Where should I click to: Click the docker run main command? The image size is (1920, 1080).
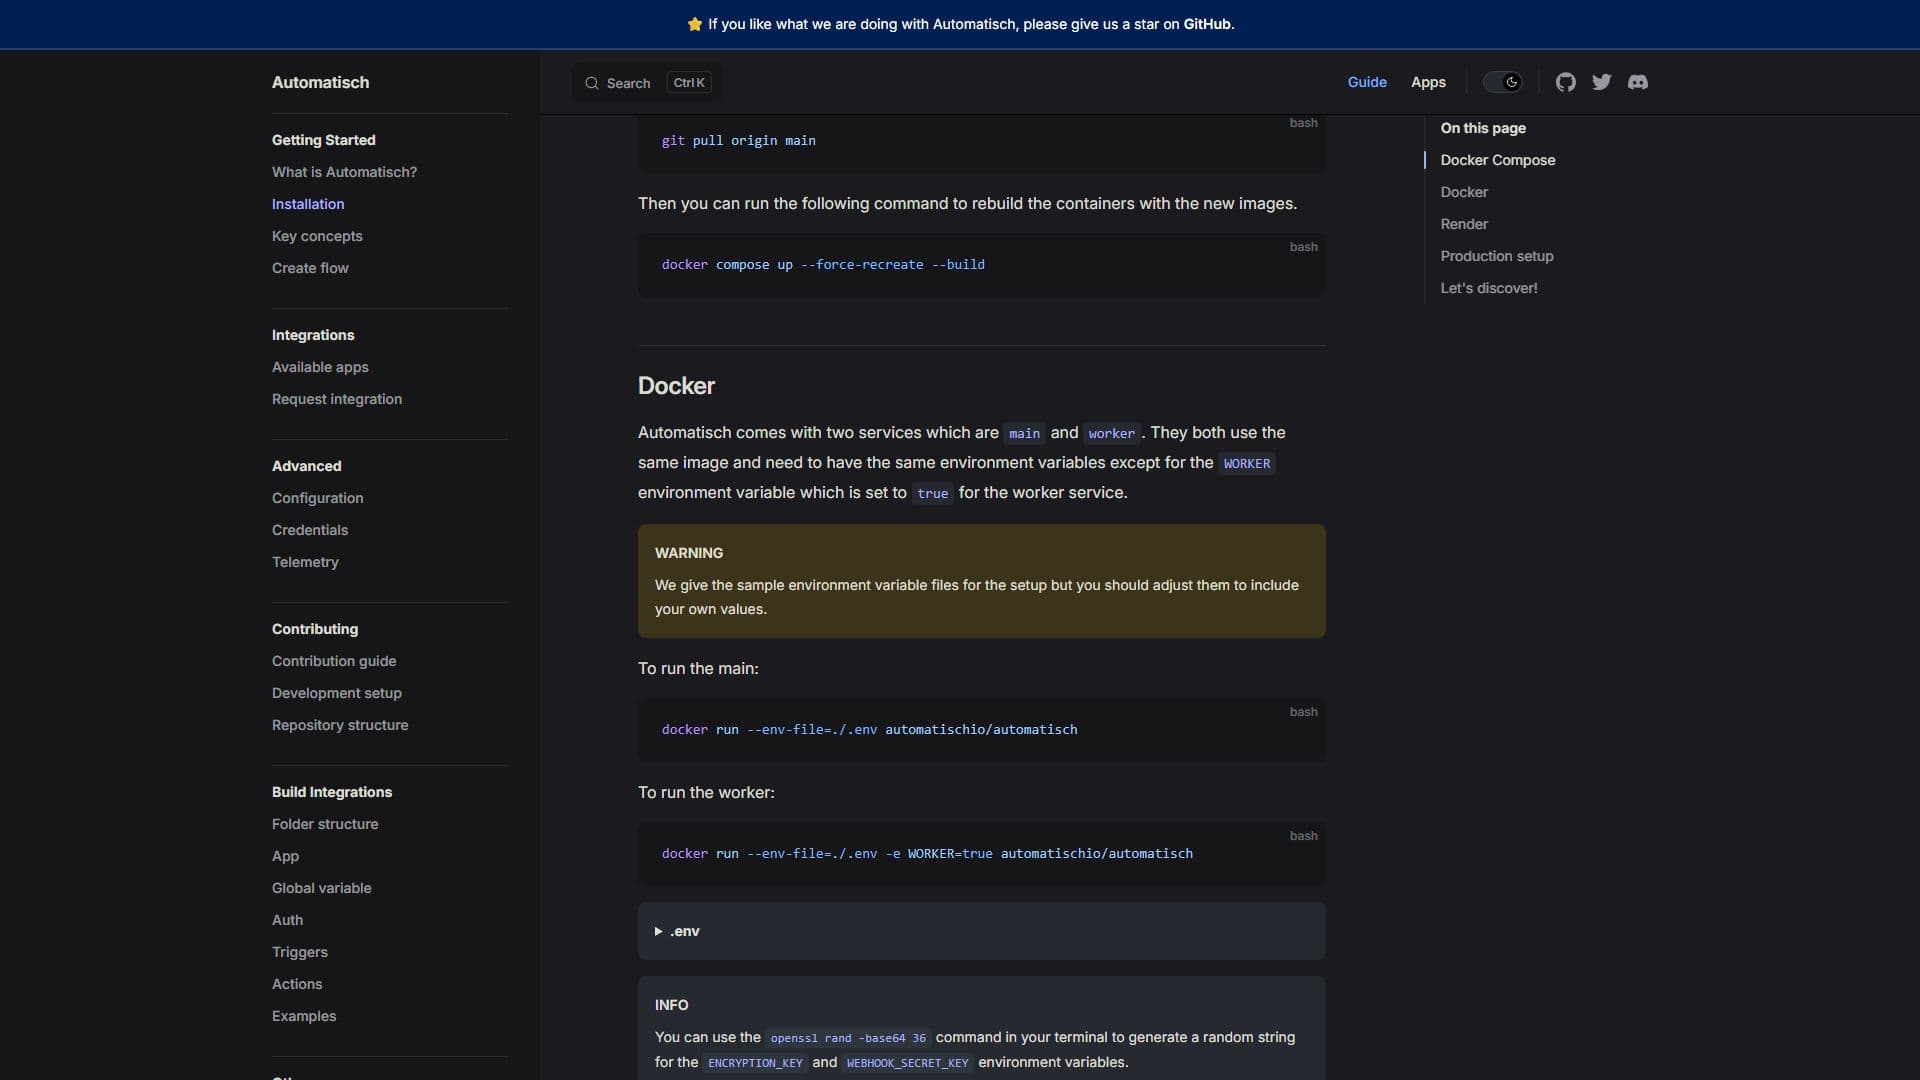[x=869, y=730]
